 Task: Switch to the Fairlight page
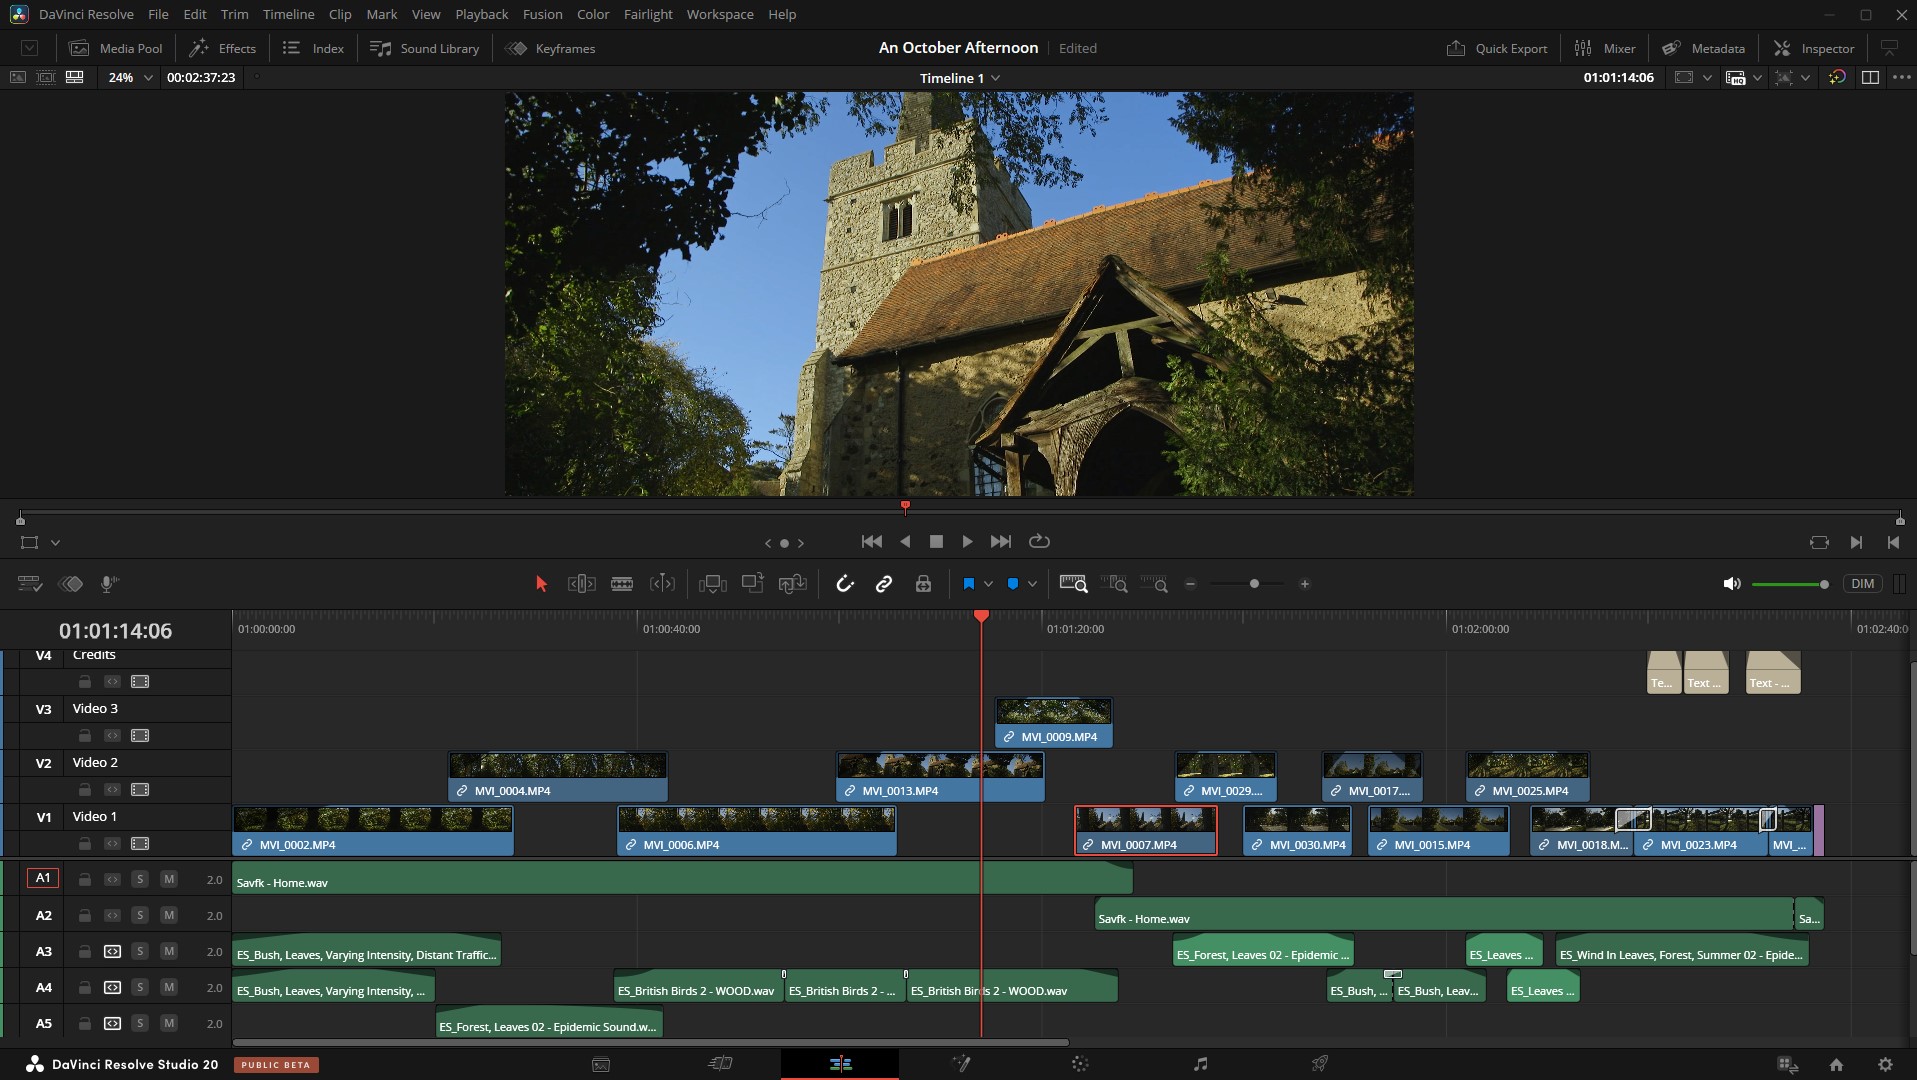click(x=1200, y=1064)
